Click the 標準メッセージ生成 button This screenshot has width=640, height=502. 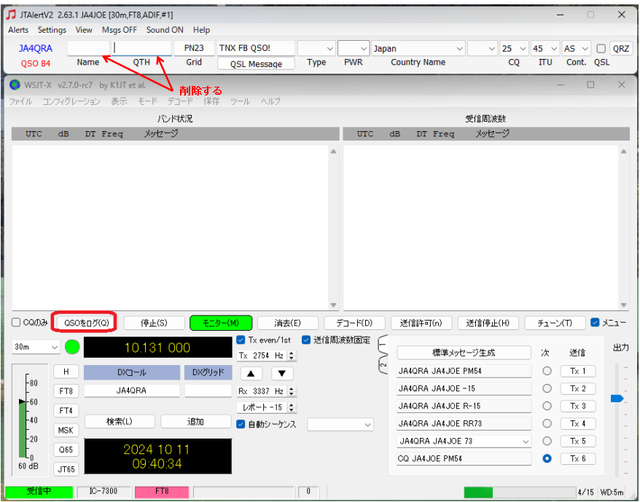click(464, 353)
